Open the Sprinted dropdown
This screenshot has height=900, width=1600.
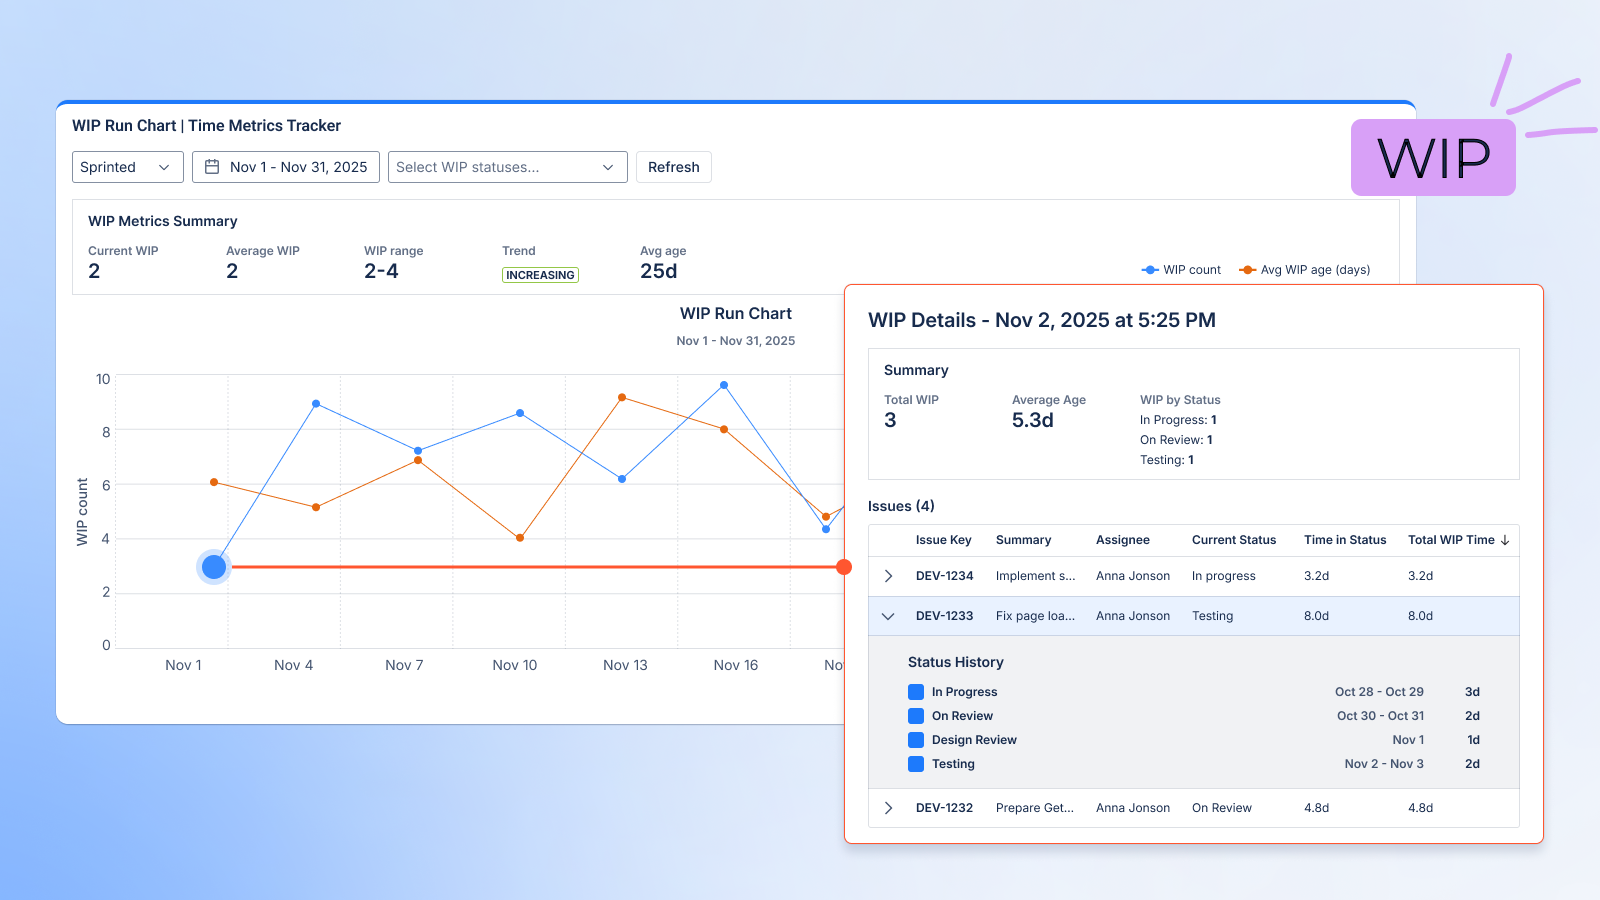click(x=128, y=167)
